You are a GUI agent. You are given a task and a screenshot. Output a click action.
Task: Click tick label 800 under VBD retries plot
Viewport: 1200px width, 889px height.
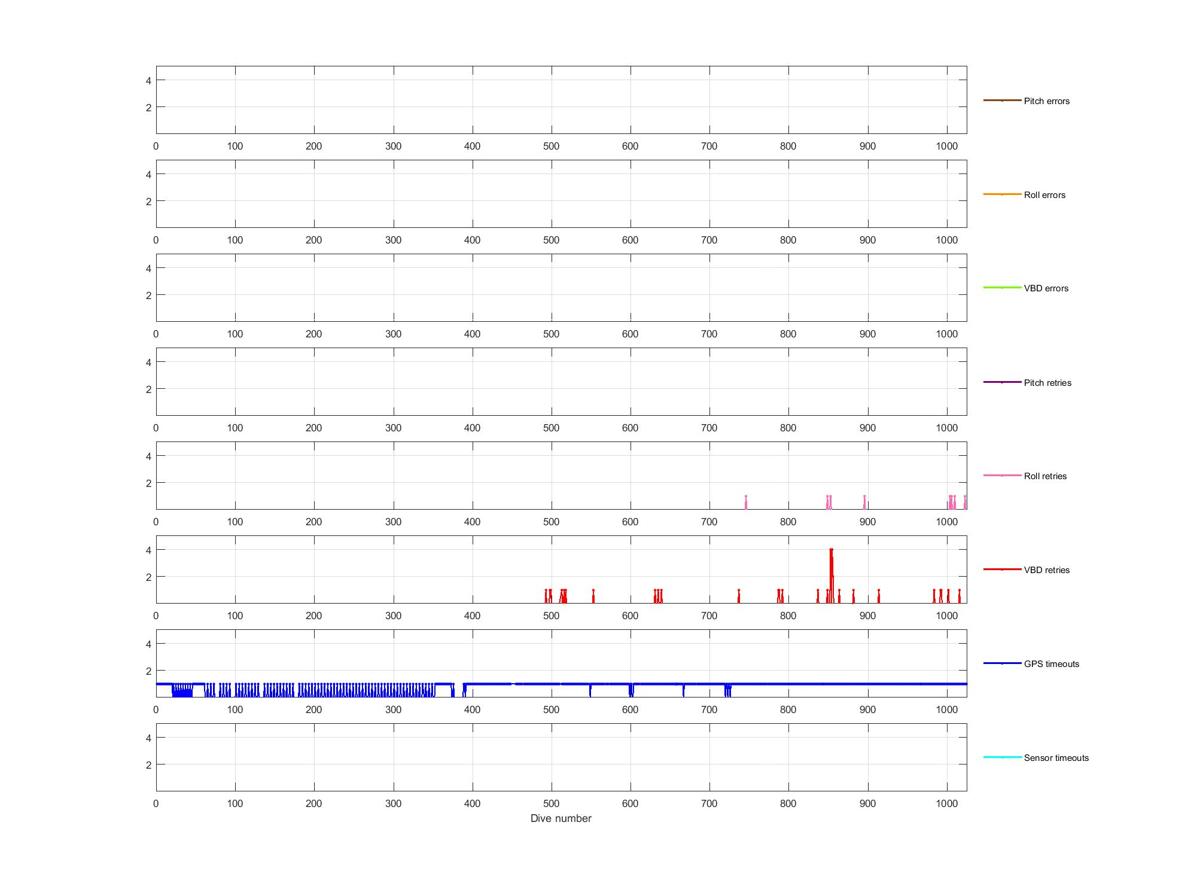coord(788,614)
